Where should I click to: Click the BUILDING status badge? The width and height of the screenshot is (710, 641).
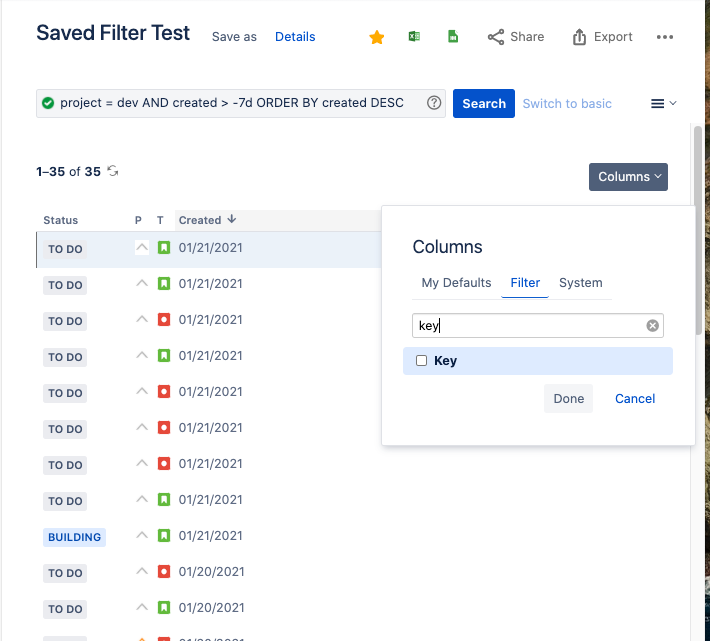click(x=74, y=537)
